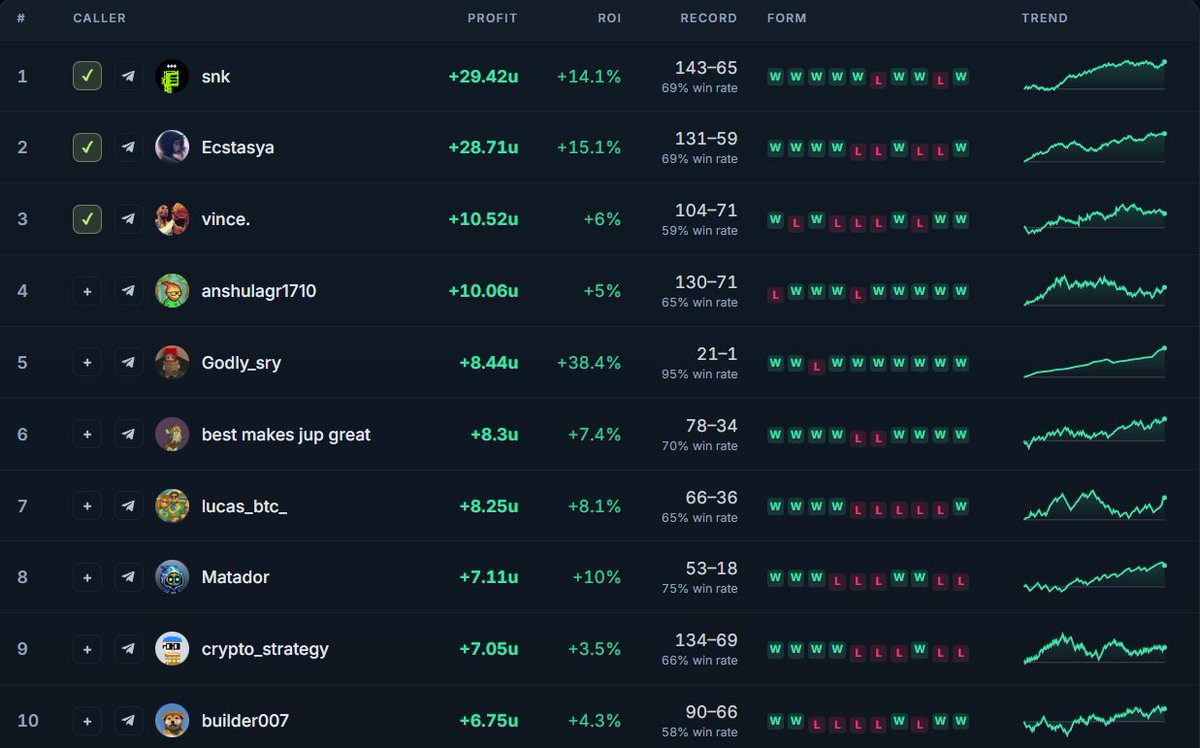
Task: Click Matador's robot avatar
Action: 172,577
